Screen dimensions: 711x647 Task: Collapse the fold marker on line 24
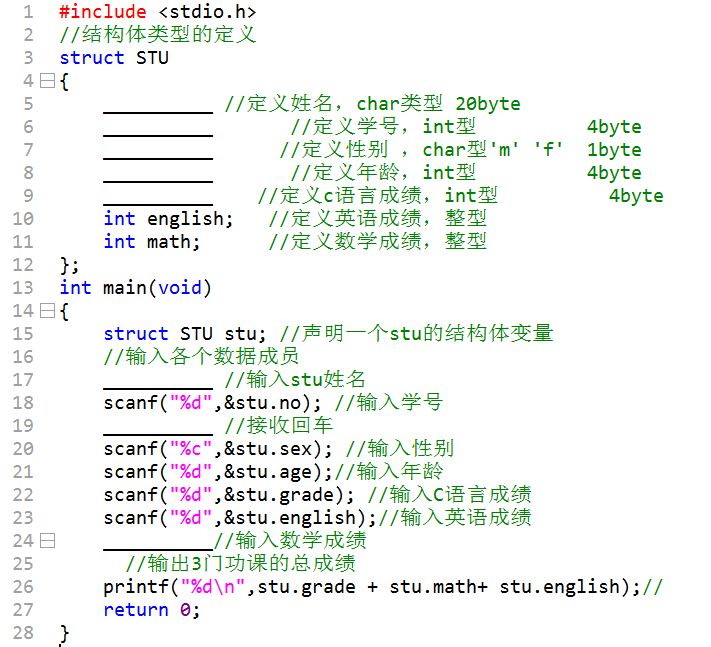(x=47, y=541)
